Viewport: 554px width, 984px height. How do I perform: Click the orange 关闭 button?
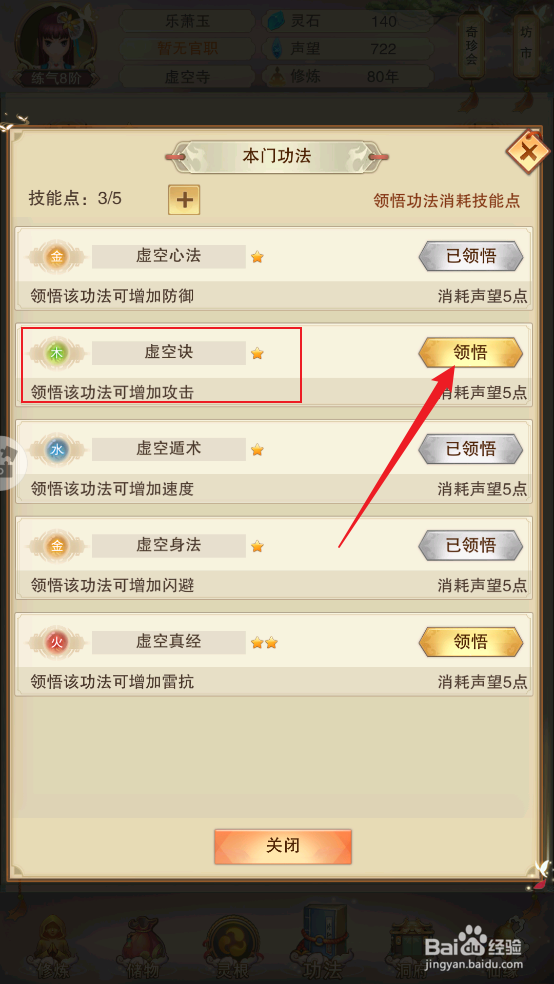283,846
